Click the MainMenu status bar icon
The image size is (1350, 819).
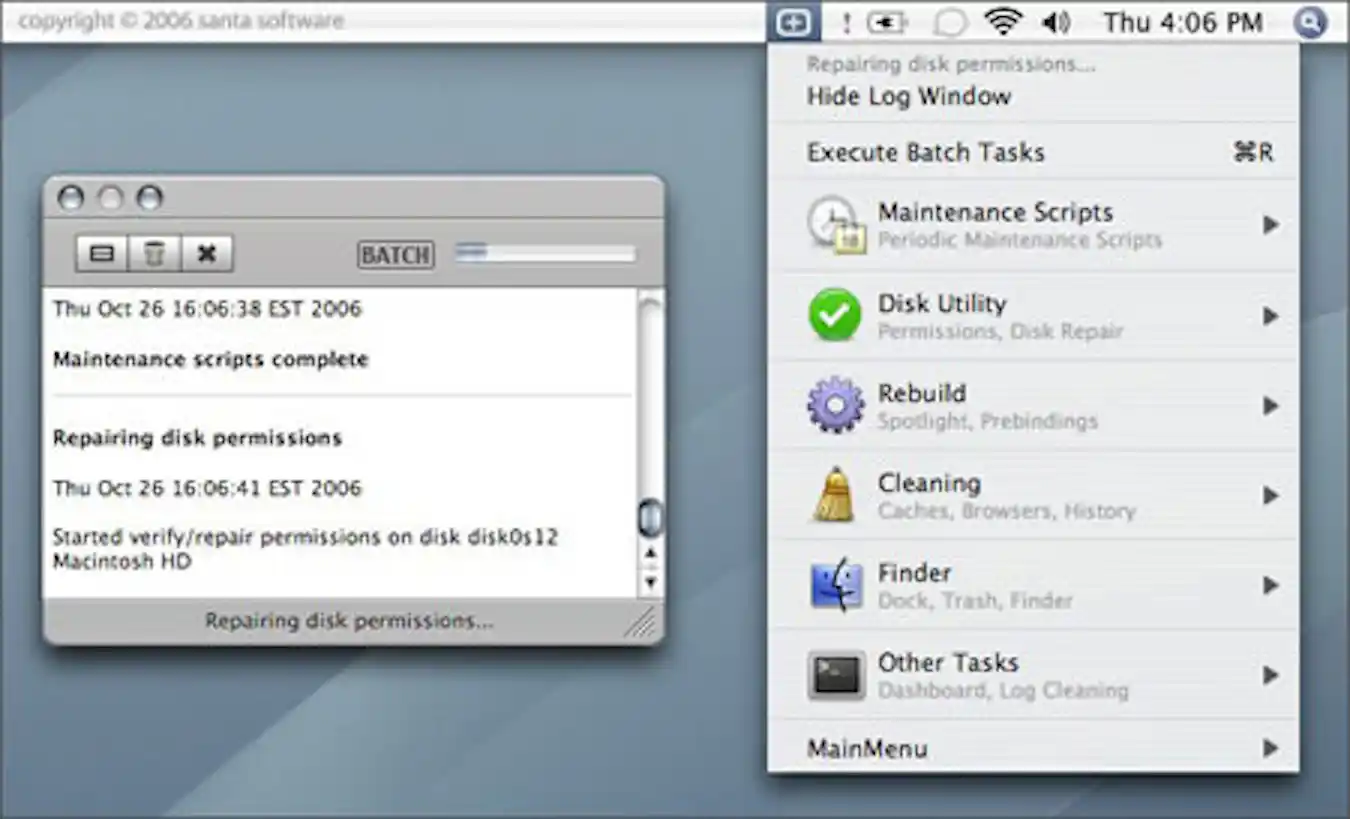tap(794, 20)
